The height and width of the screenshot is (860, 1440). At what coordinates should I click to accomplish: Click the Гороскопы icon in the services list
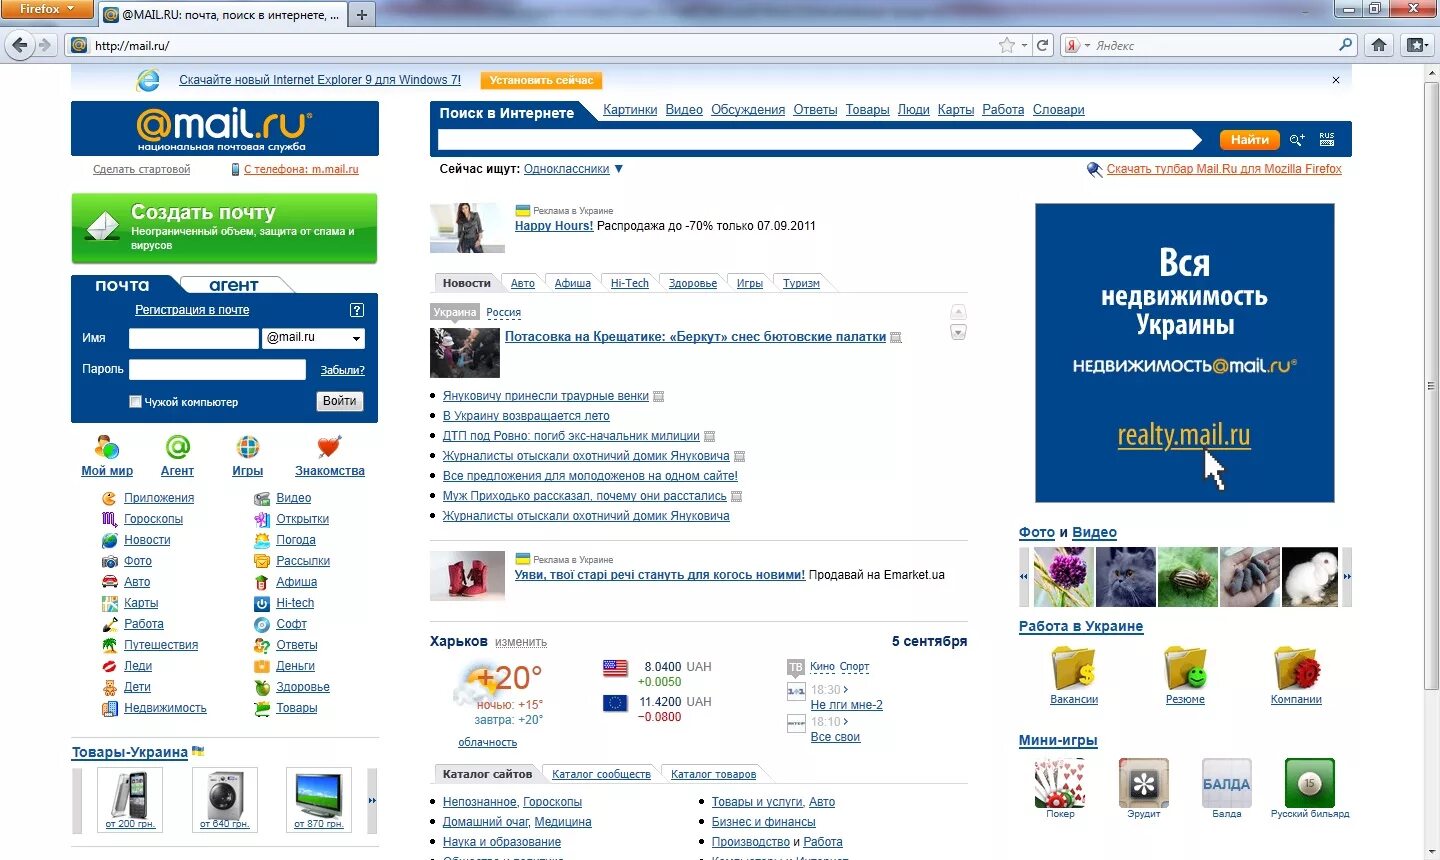click(x=109, y=519)
